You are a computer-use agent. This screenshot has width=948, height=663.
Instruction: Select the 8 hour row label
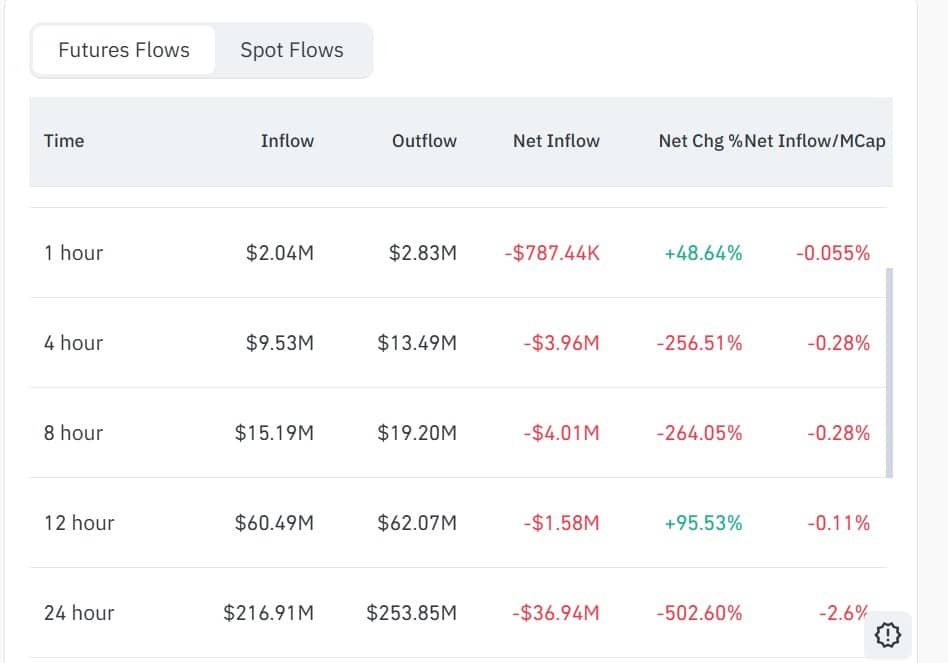click(73, 433)
